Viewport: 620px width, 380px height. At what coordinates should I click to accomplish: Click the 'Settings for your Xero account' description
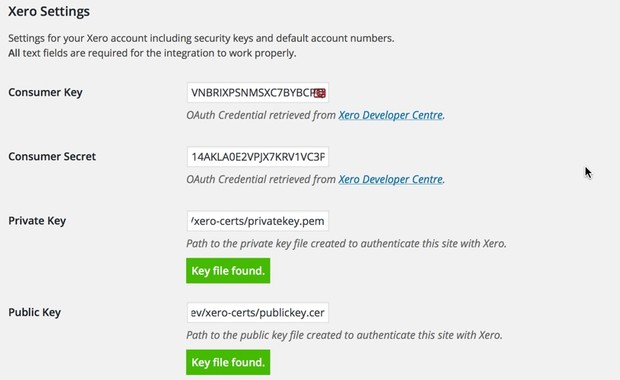click(201, 38)
